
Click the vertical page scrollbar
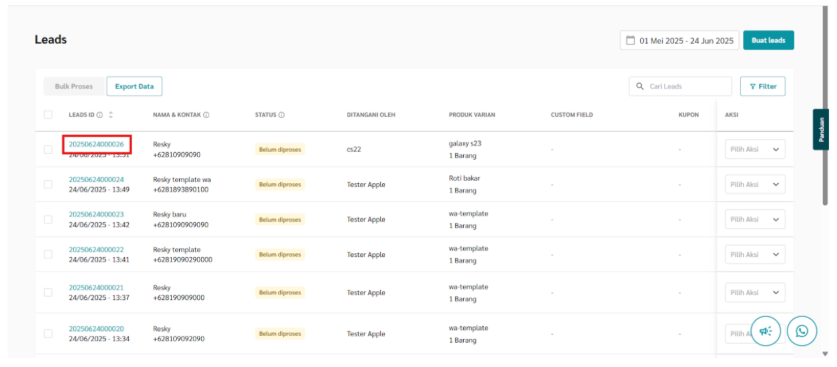pos(826,107)
